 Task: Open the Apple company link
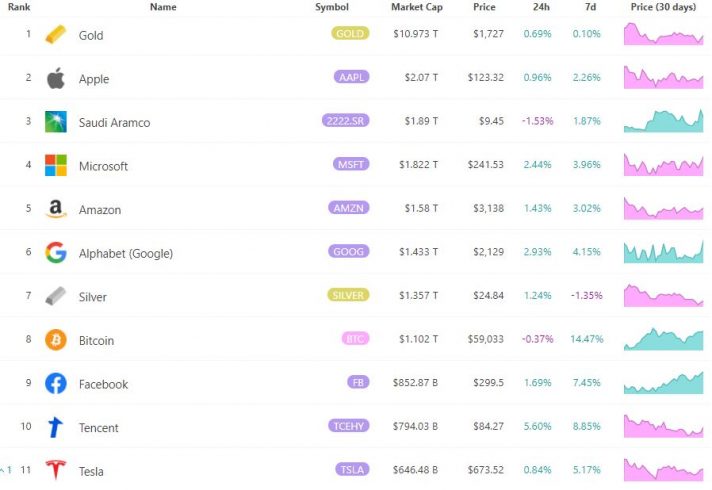click(94, 79)
